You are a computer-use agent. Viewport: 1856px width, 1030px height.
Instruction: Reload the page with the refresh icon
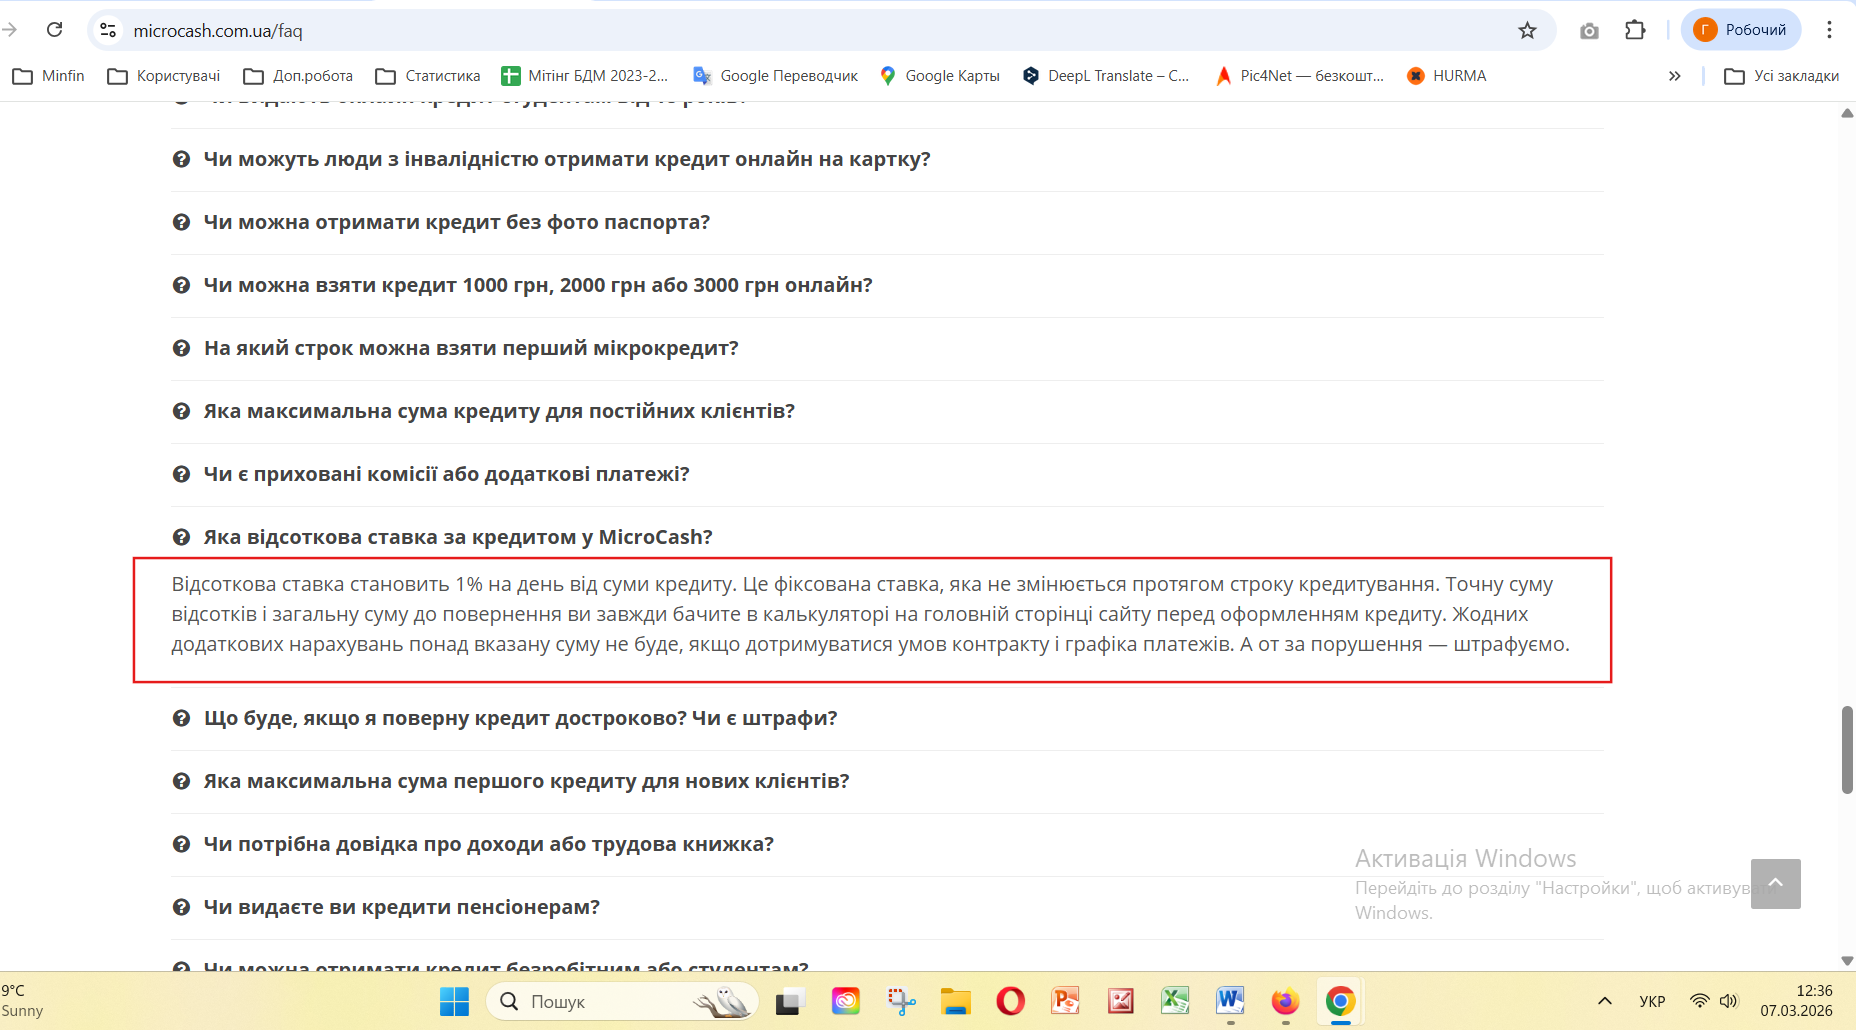click(x=55, y=30)
